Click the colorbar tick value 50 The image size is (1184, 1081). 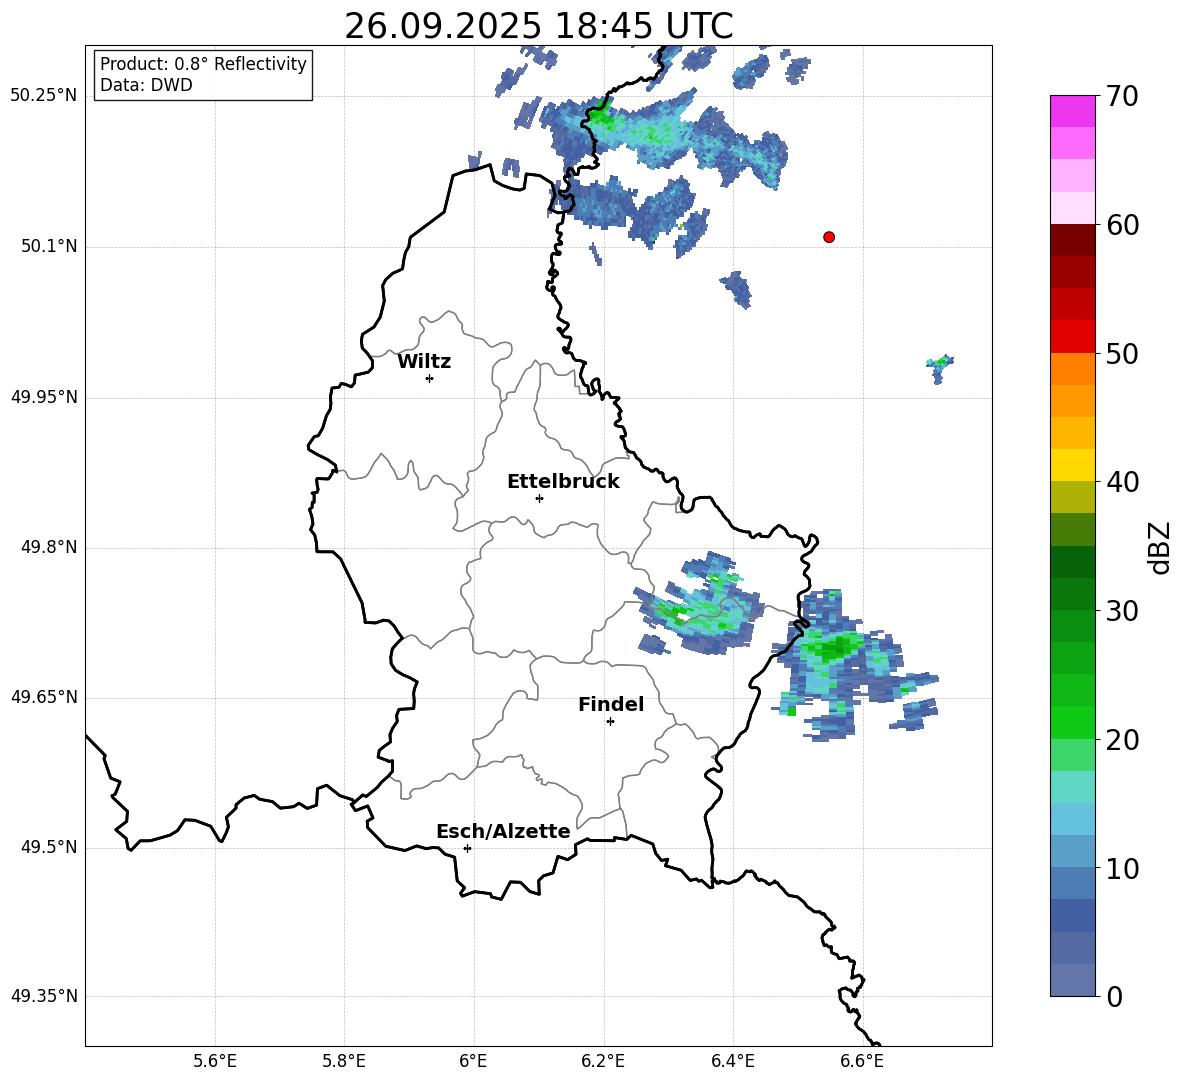1123,354
